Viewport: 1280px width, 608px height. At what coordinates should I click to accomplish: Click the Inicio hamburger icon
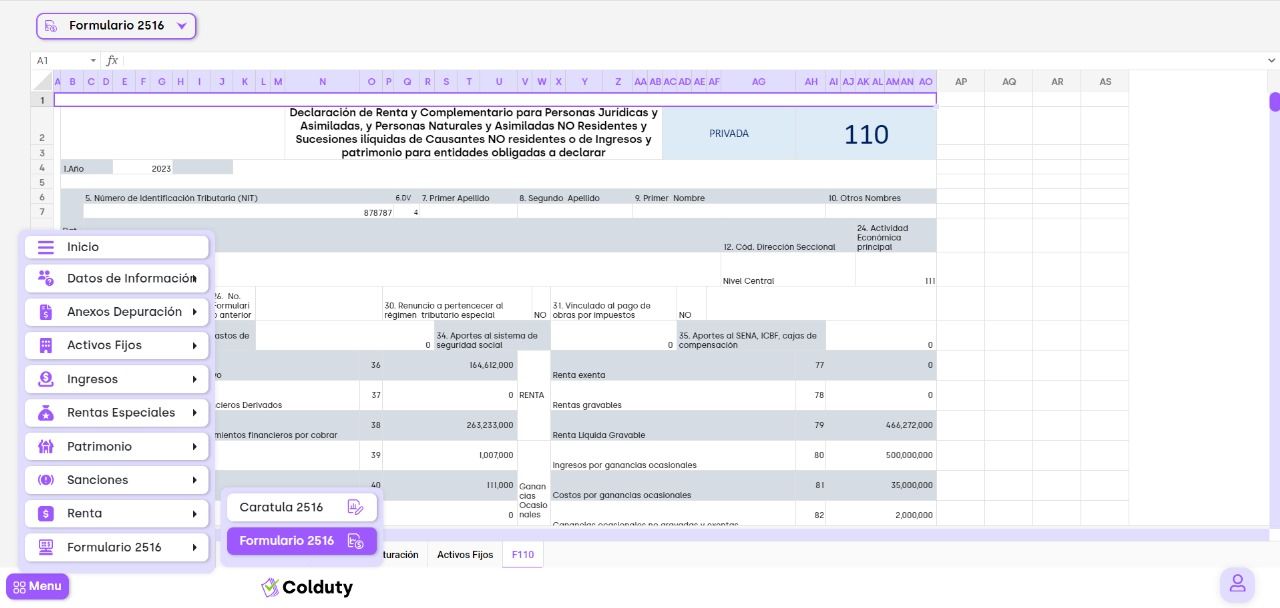pos(46,247)
